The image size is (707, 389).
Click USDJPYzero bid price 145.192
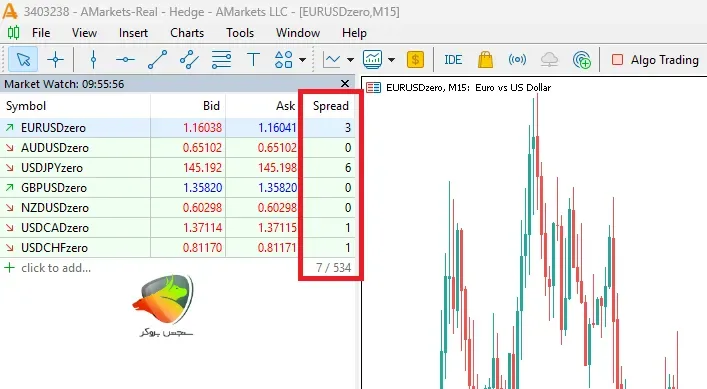(202, 168)
